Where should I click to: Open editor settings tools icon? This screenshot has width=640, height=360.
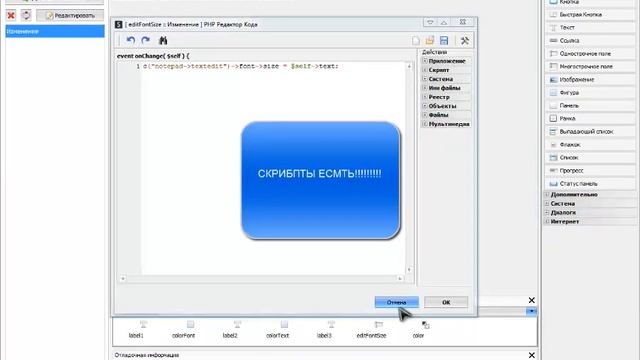pos(464,40)
